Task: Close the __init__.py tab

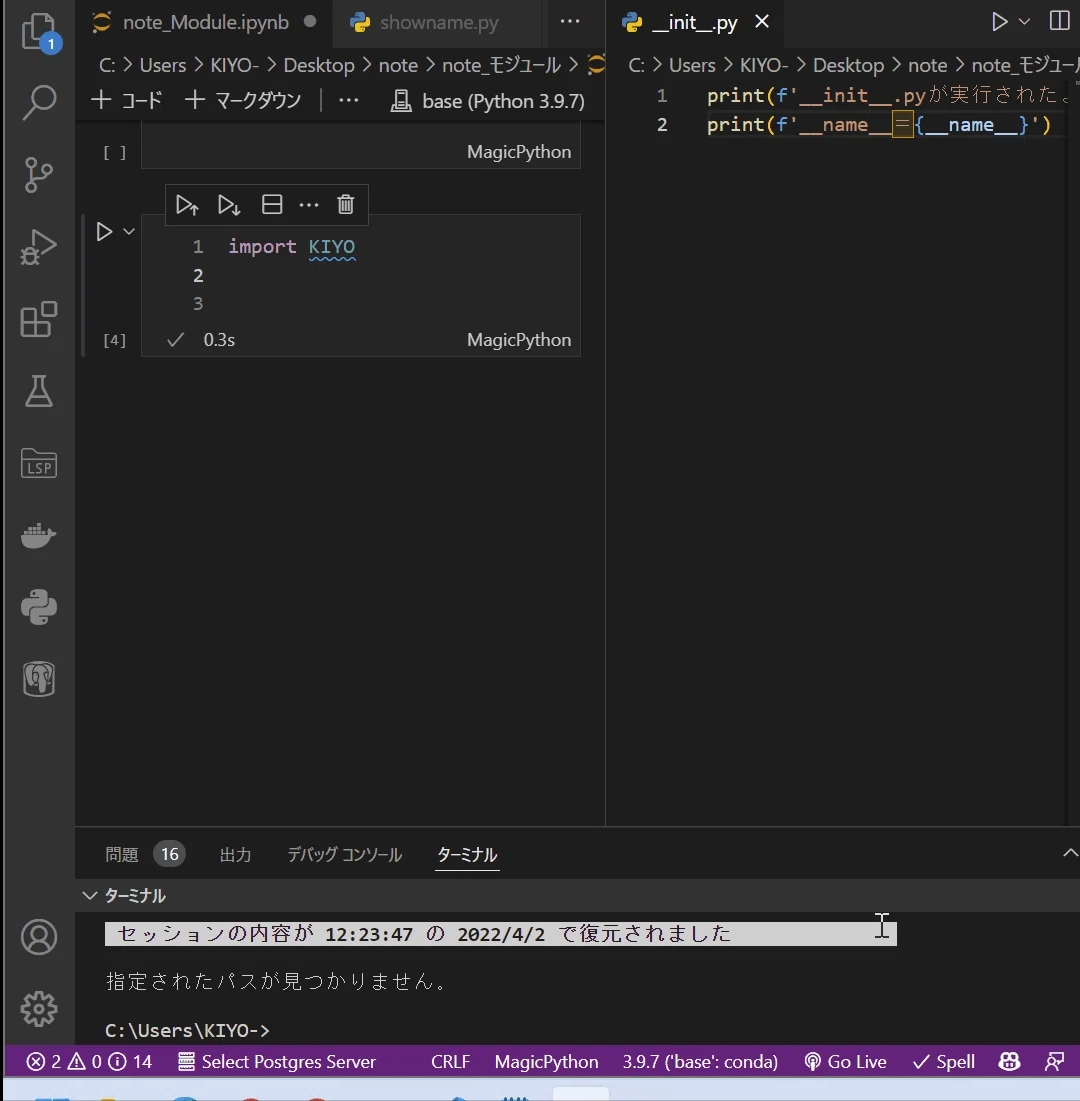Action: pyautogui.click(x=762, y=22)
